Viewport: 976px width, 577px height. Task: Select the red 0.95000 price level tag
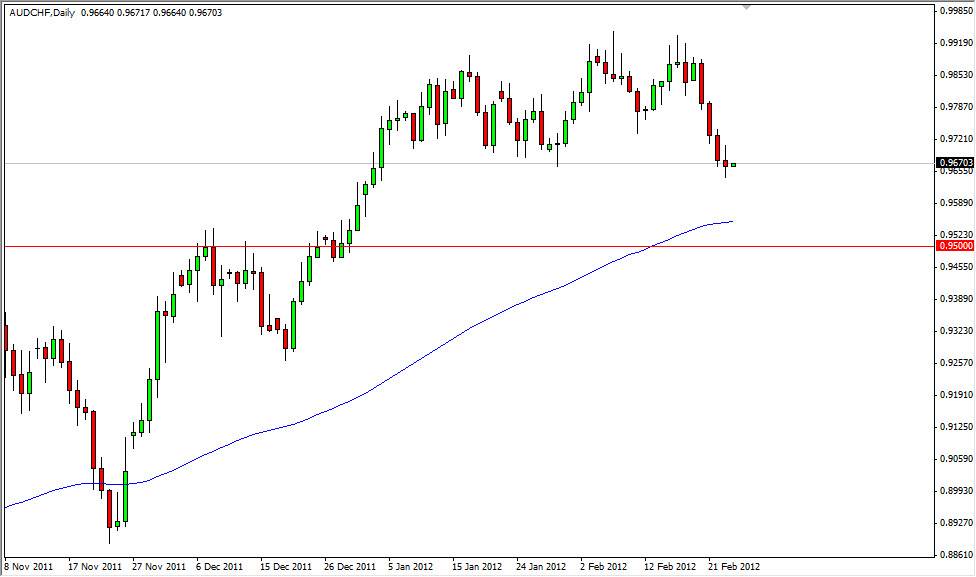click(x=954, y=245)
